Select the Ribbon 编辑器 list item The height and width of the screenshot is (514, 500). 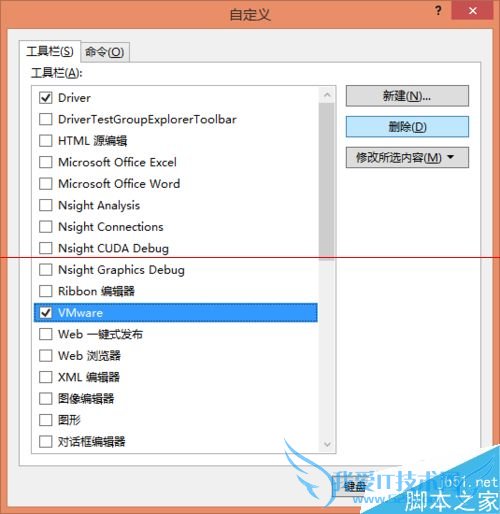(176, 291)
